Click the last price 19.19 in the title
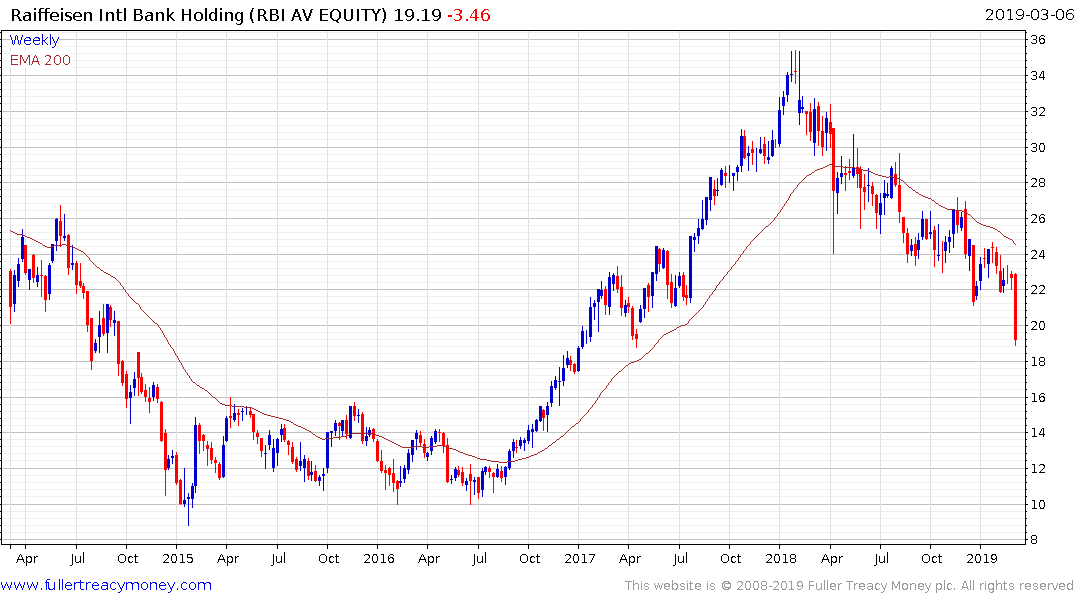Viewport: 1075px width, 600px height. click(x=418, y=15)
